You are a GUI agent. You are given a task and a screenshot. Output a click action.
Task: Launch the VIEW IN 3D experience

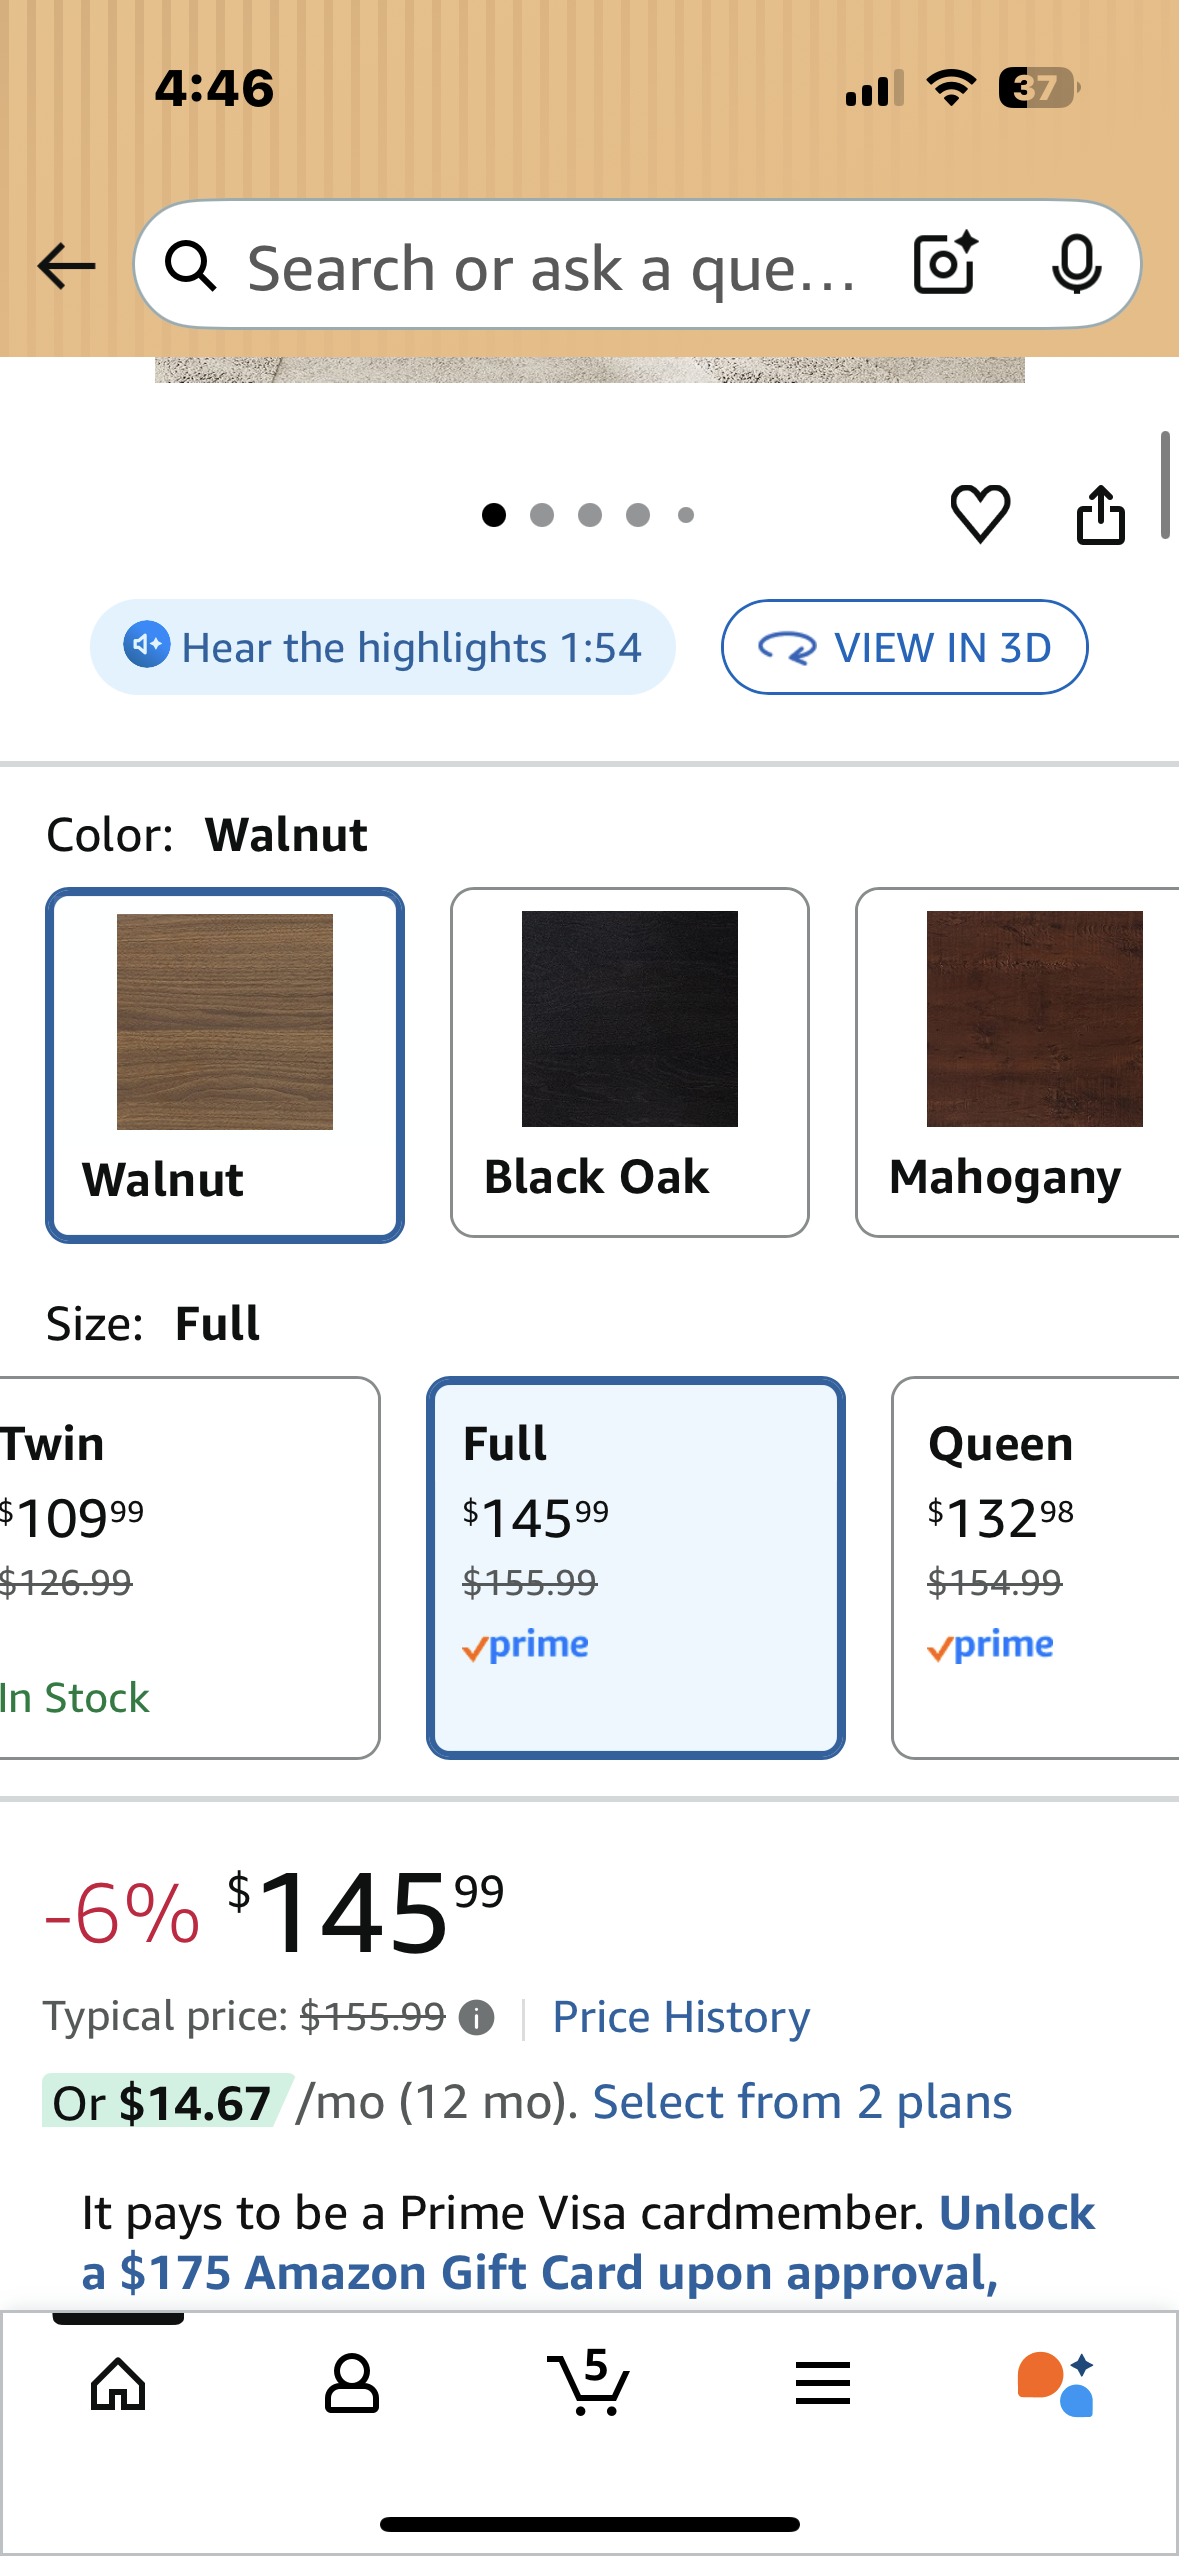(x=903, y=647)
